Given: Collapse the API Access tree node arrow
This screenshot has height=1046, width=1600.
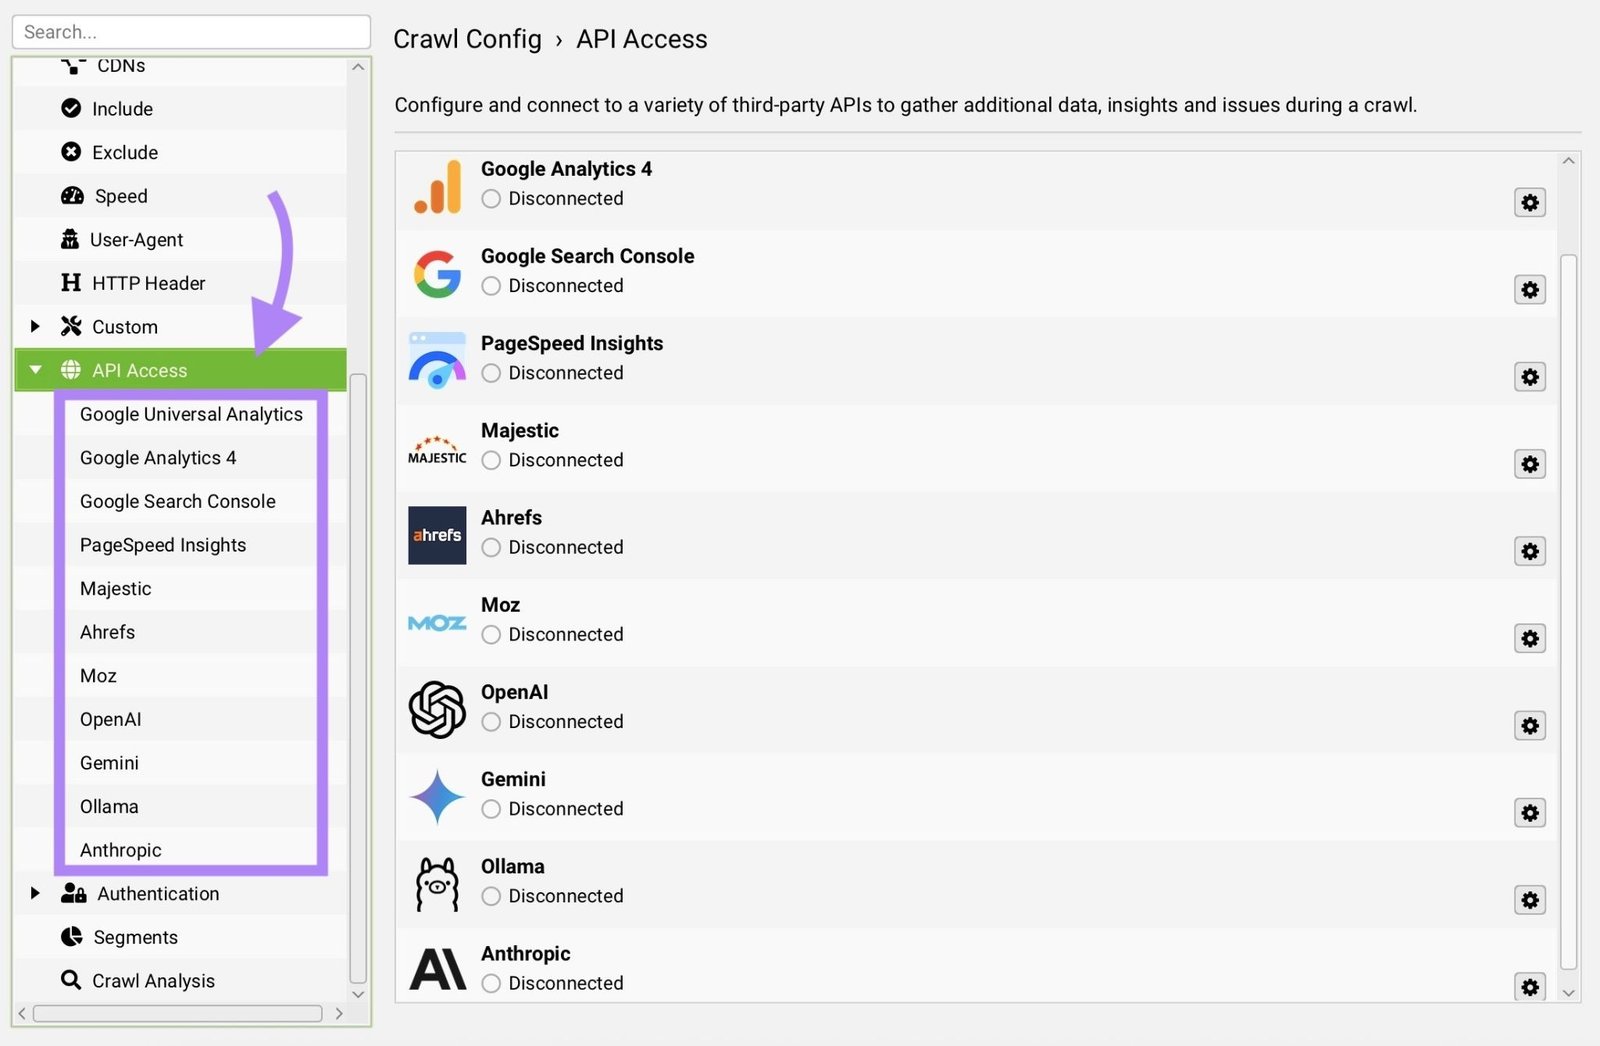Looking at the screenshot, I should tap(35, 370).
